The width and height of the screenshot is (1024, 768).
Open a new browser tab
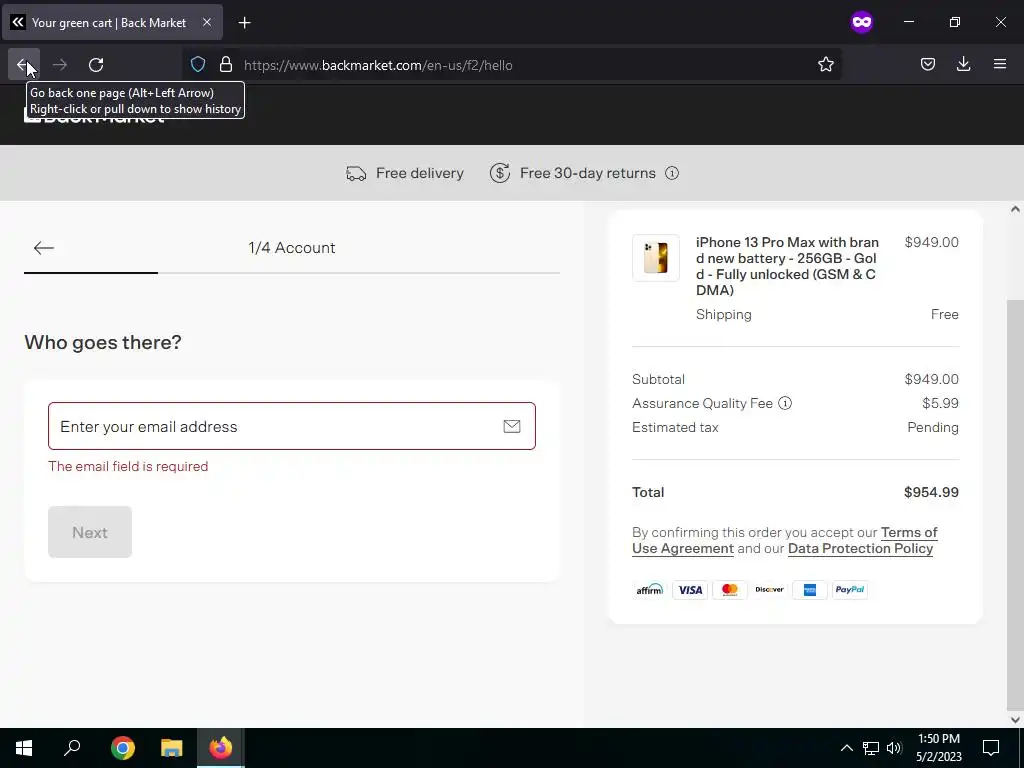244,23
